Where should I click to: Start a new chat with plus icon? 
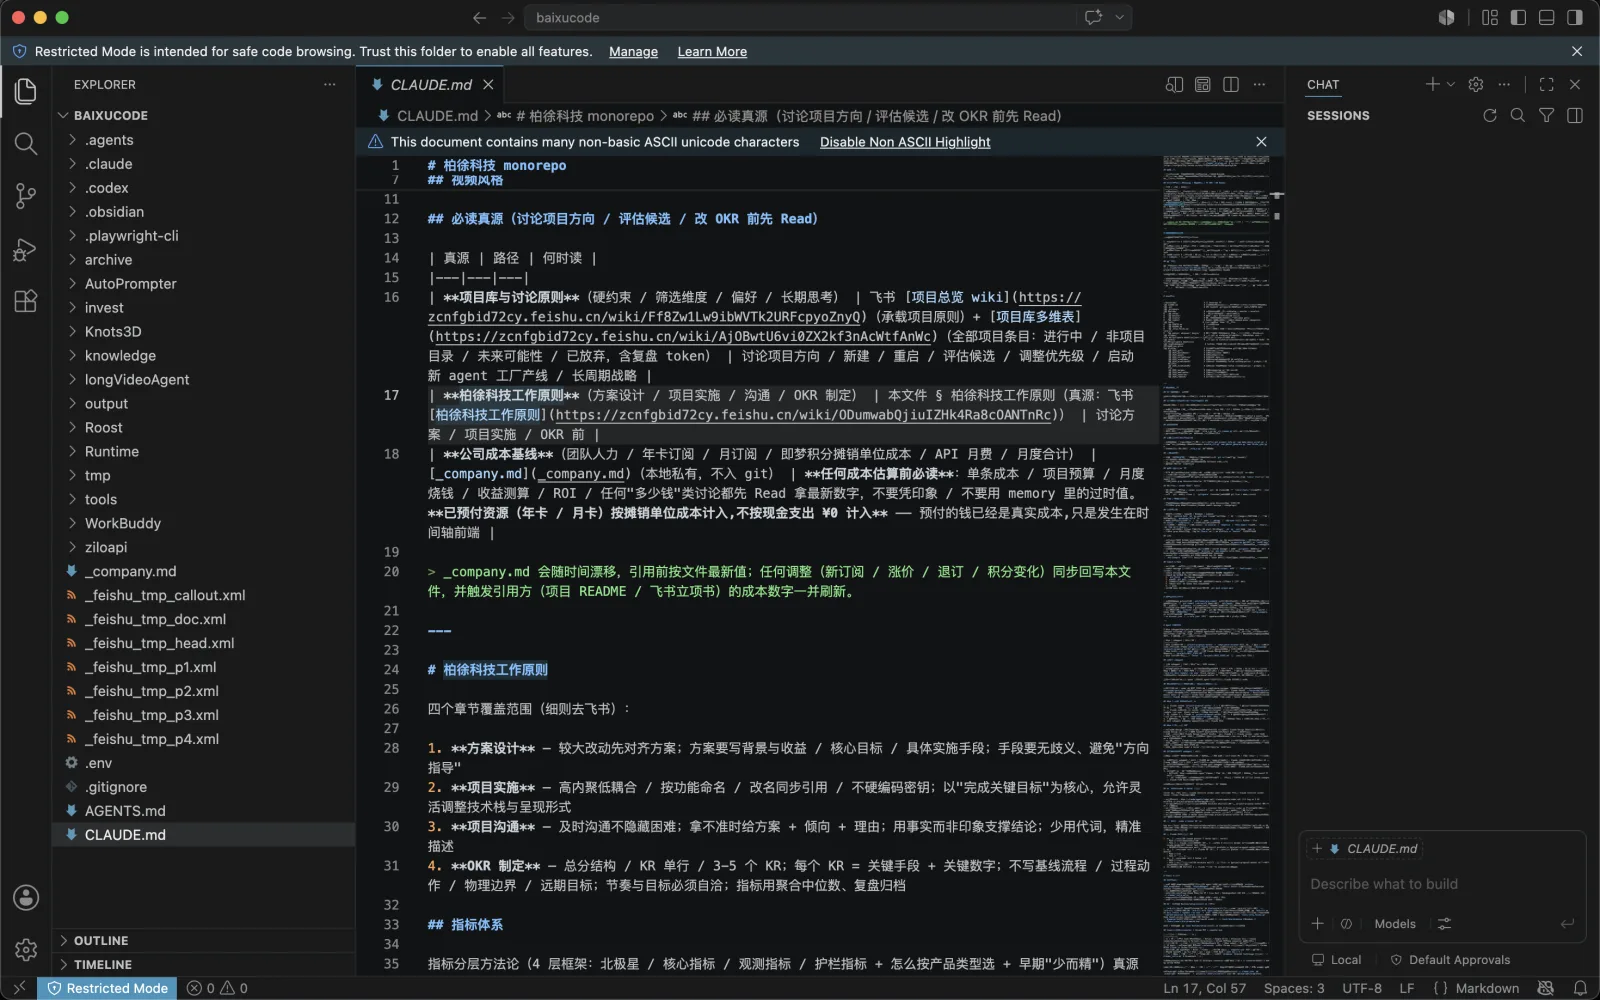coord(1432,85)
